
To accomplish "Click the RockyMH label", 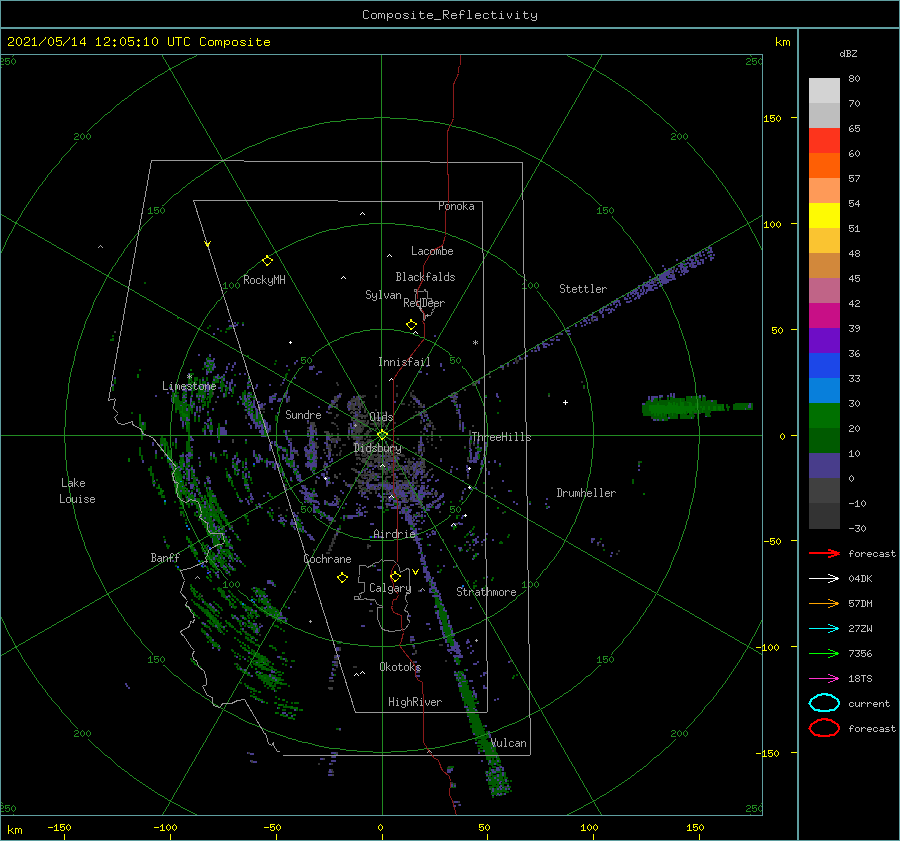I will tap(264, 280).
